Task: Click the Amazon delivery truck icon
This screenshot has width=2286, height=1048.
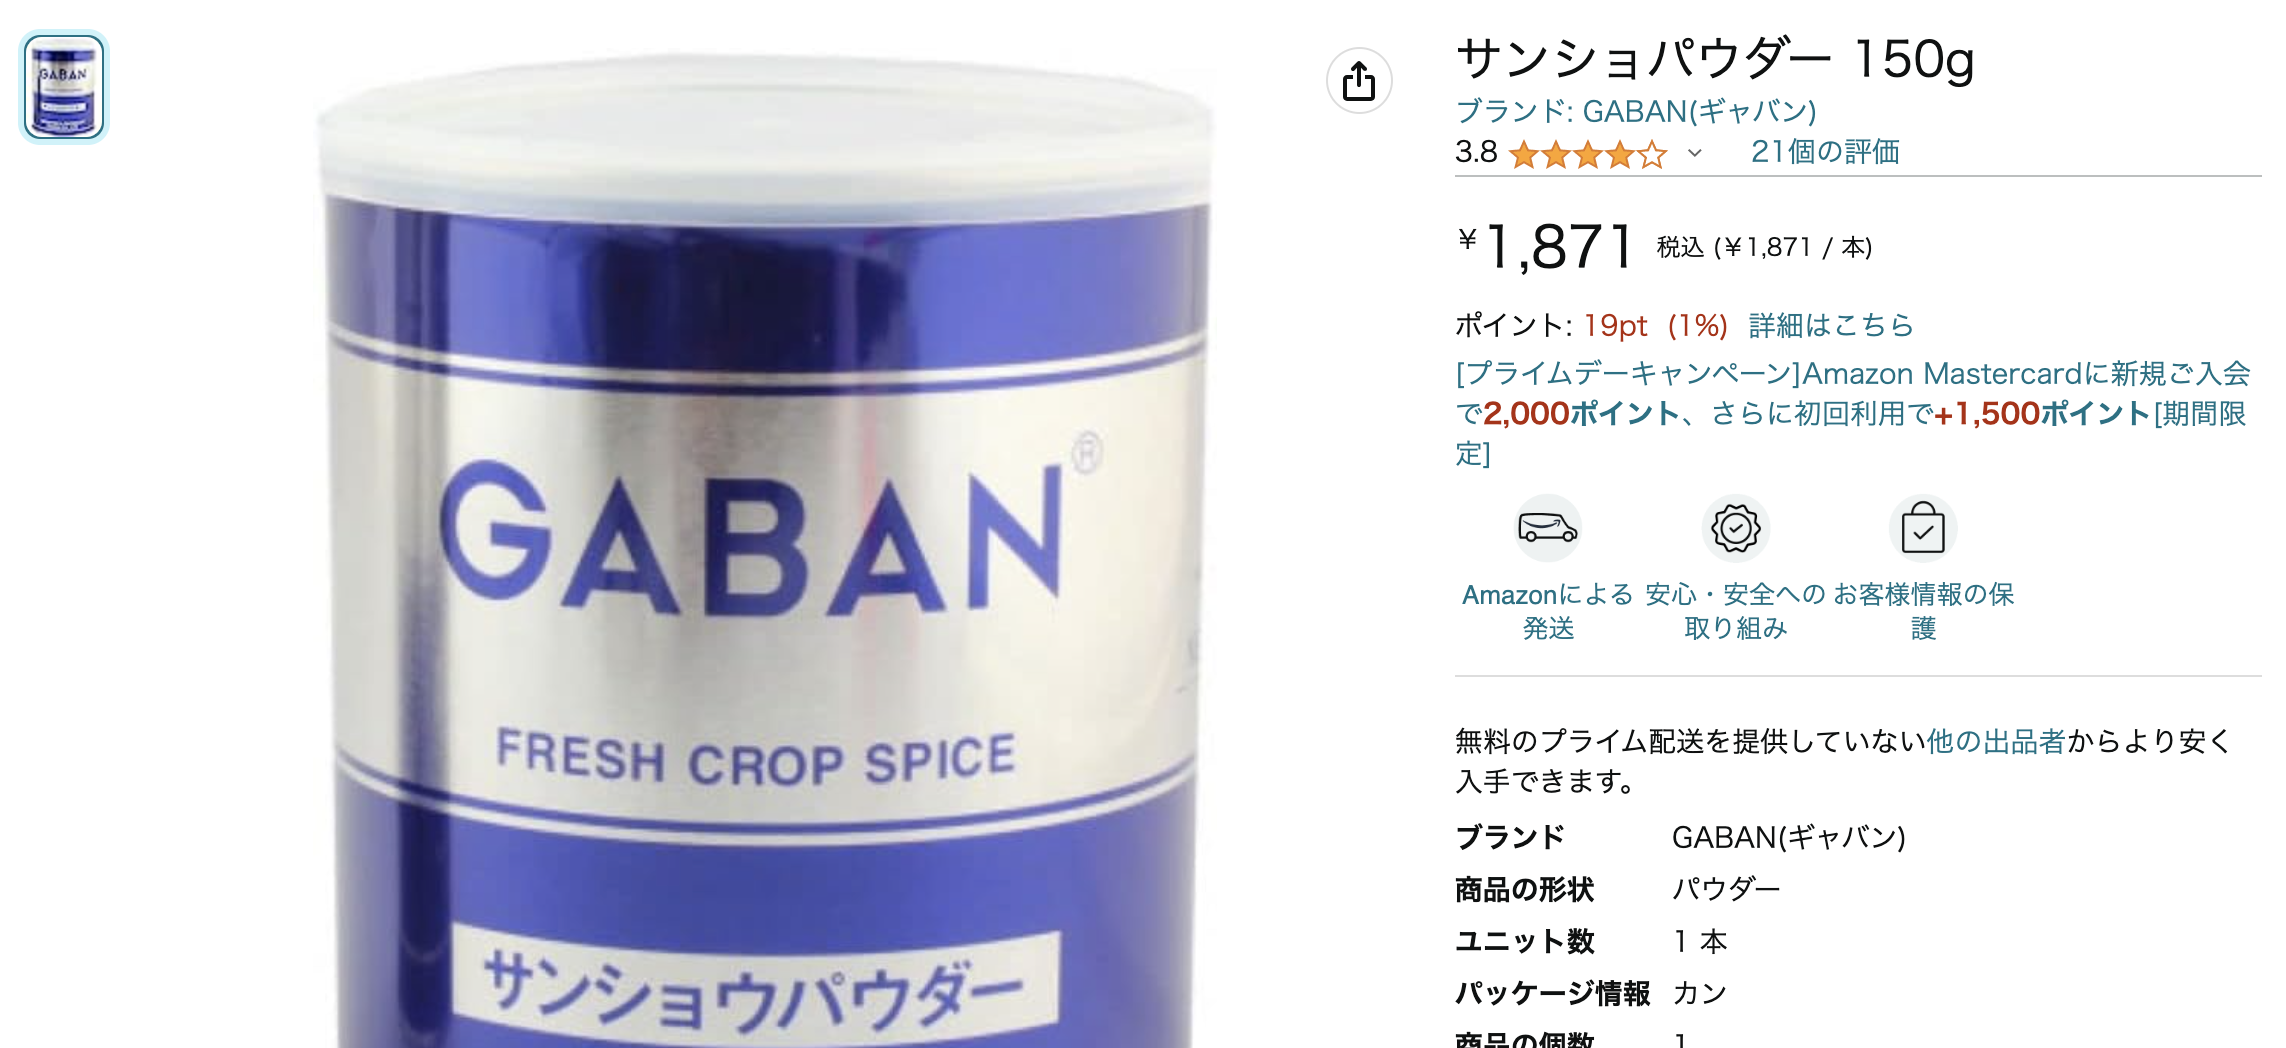Action: (1548, 528)
